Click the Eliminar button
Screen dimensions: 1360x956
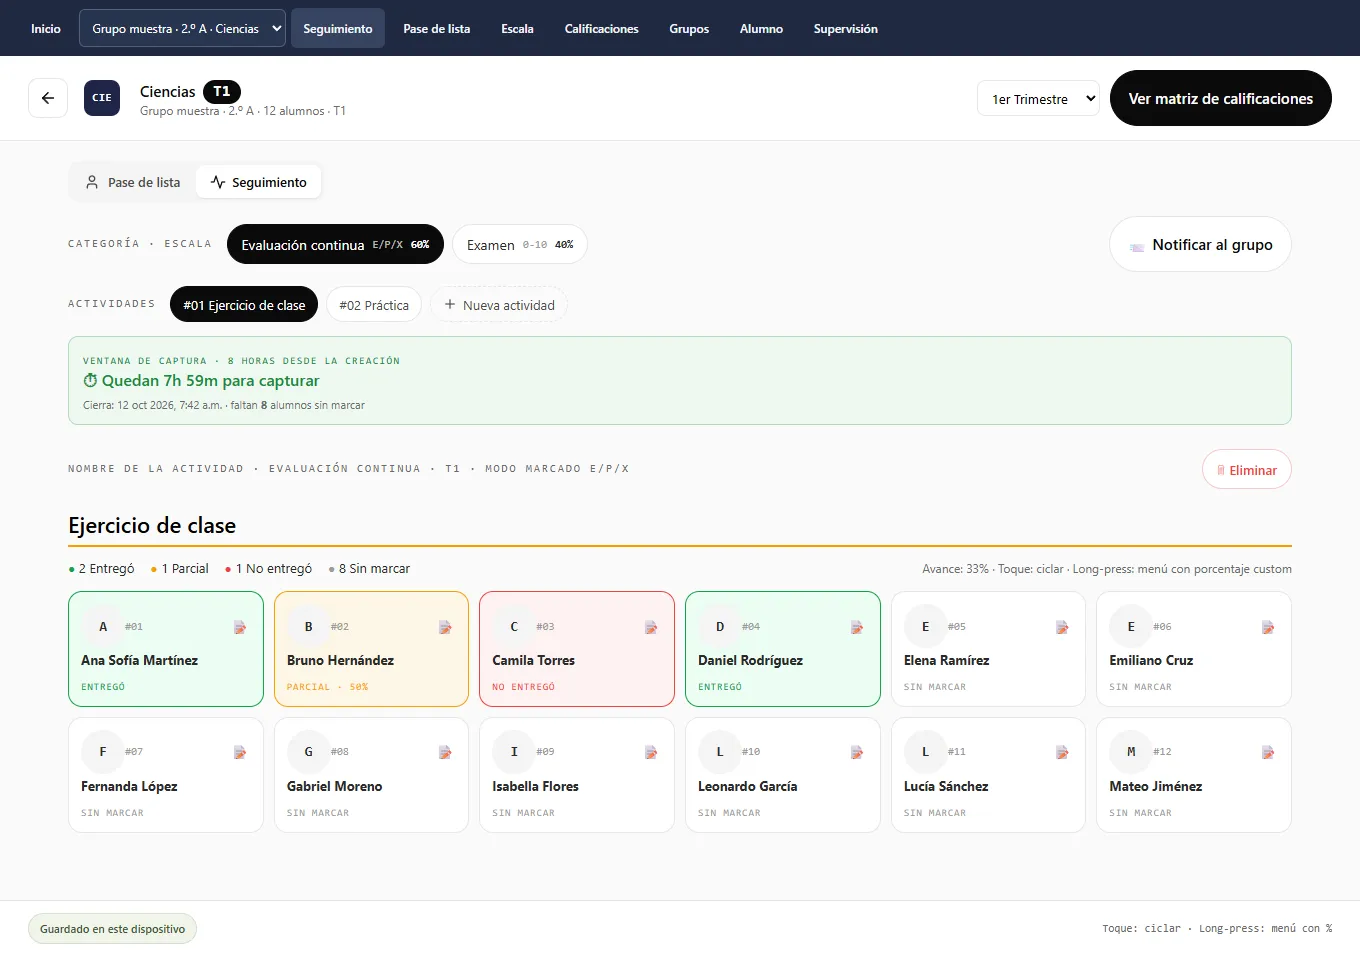tap(1246, 470)
